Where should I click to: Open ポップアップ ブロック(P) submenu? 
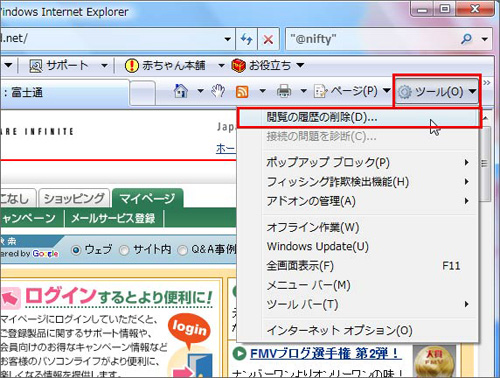[x=358, y=162]
